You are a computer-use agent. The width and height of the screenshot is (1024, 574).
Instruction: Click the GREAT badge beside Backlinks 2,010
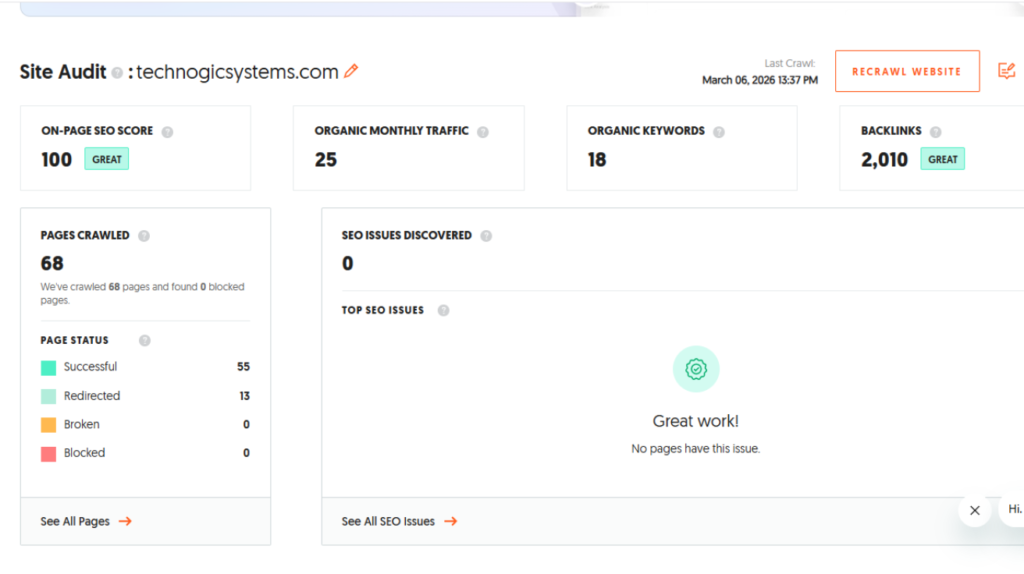tap(942, 159)
